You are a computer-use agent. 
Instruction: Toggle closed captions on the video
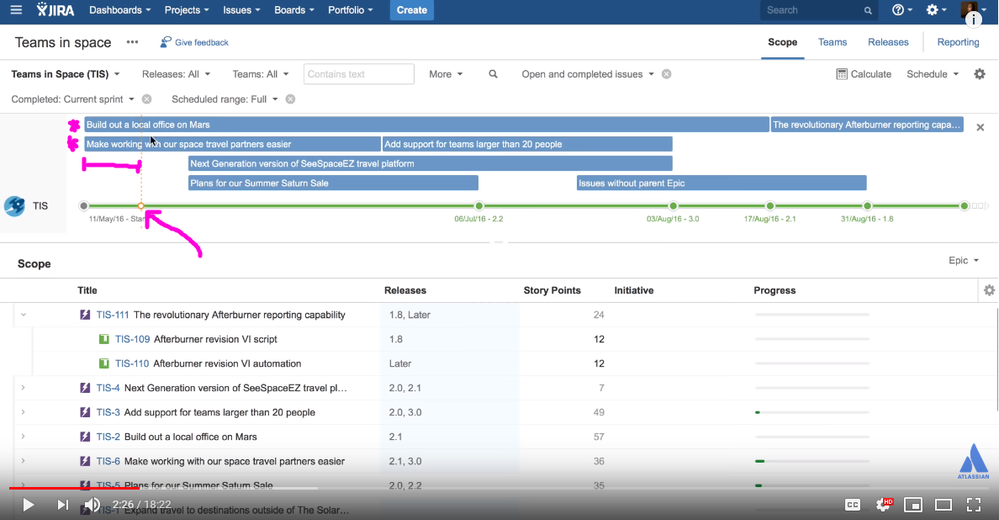853,505
